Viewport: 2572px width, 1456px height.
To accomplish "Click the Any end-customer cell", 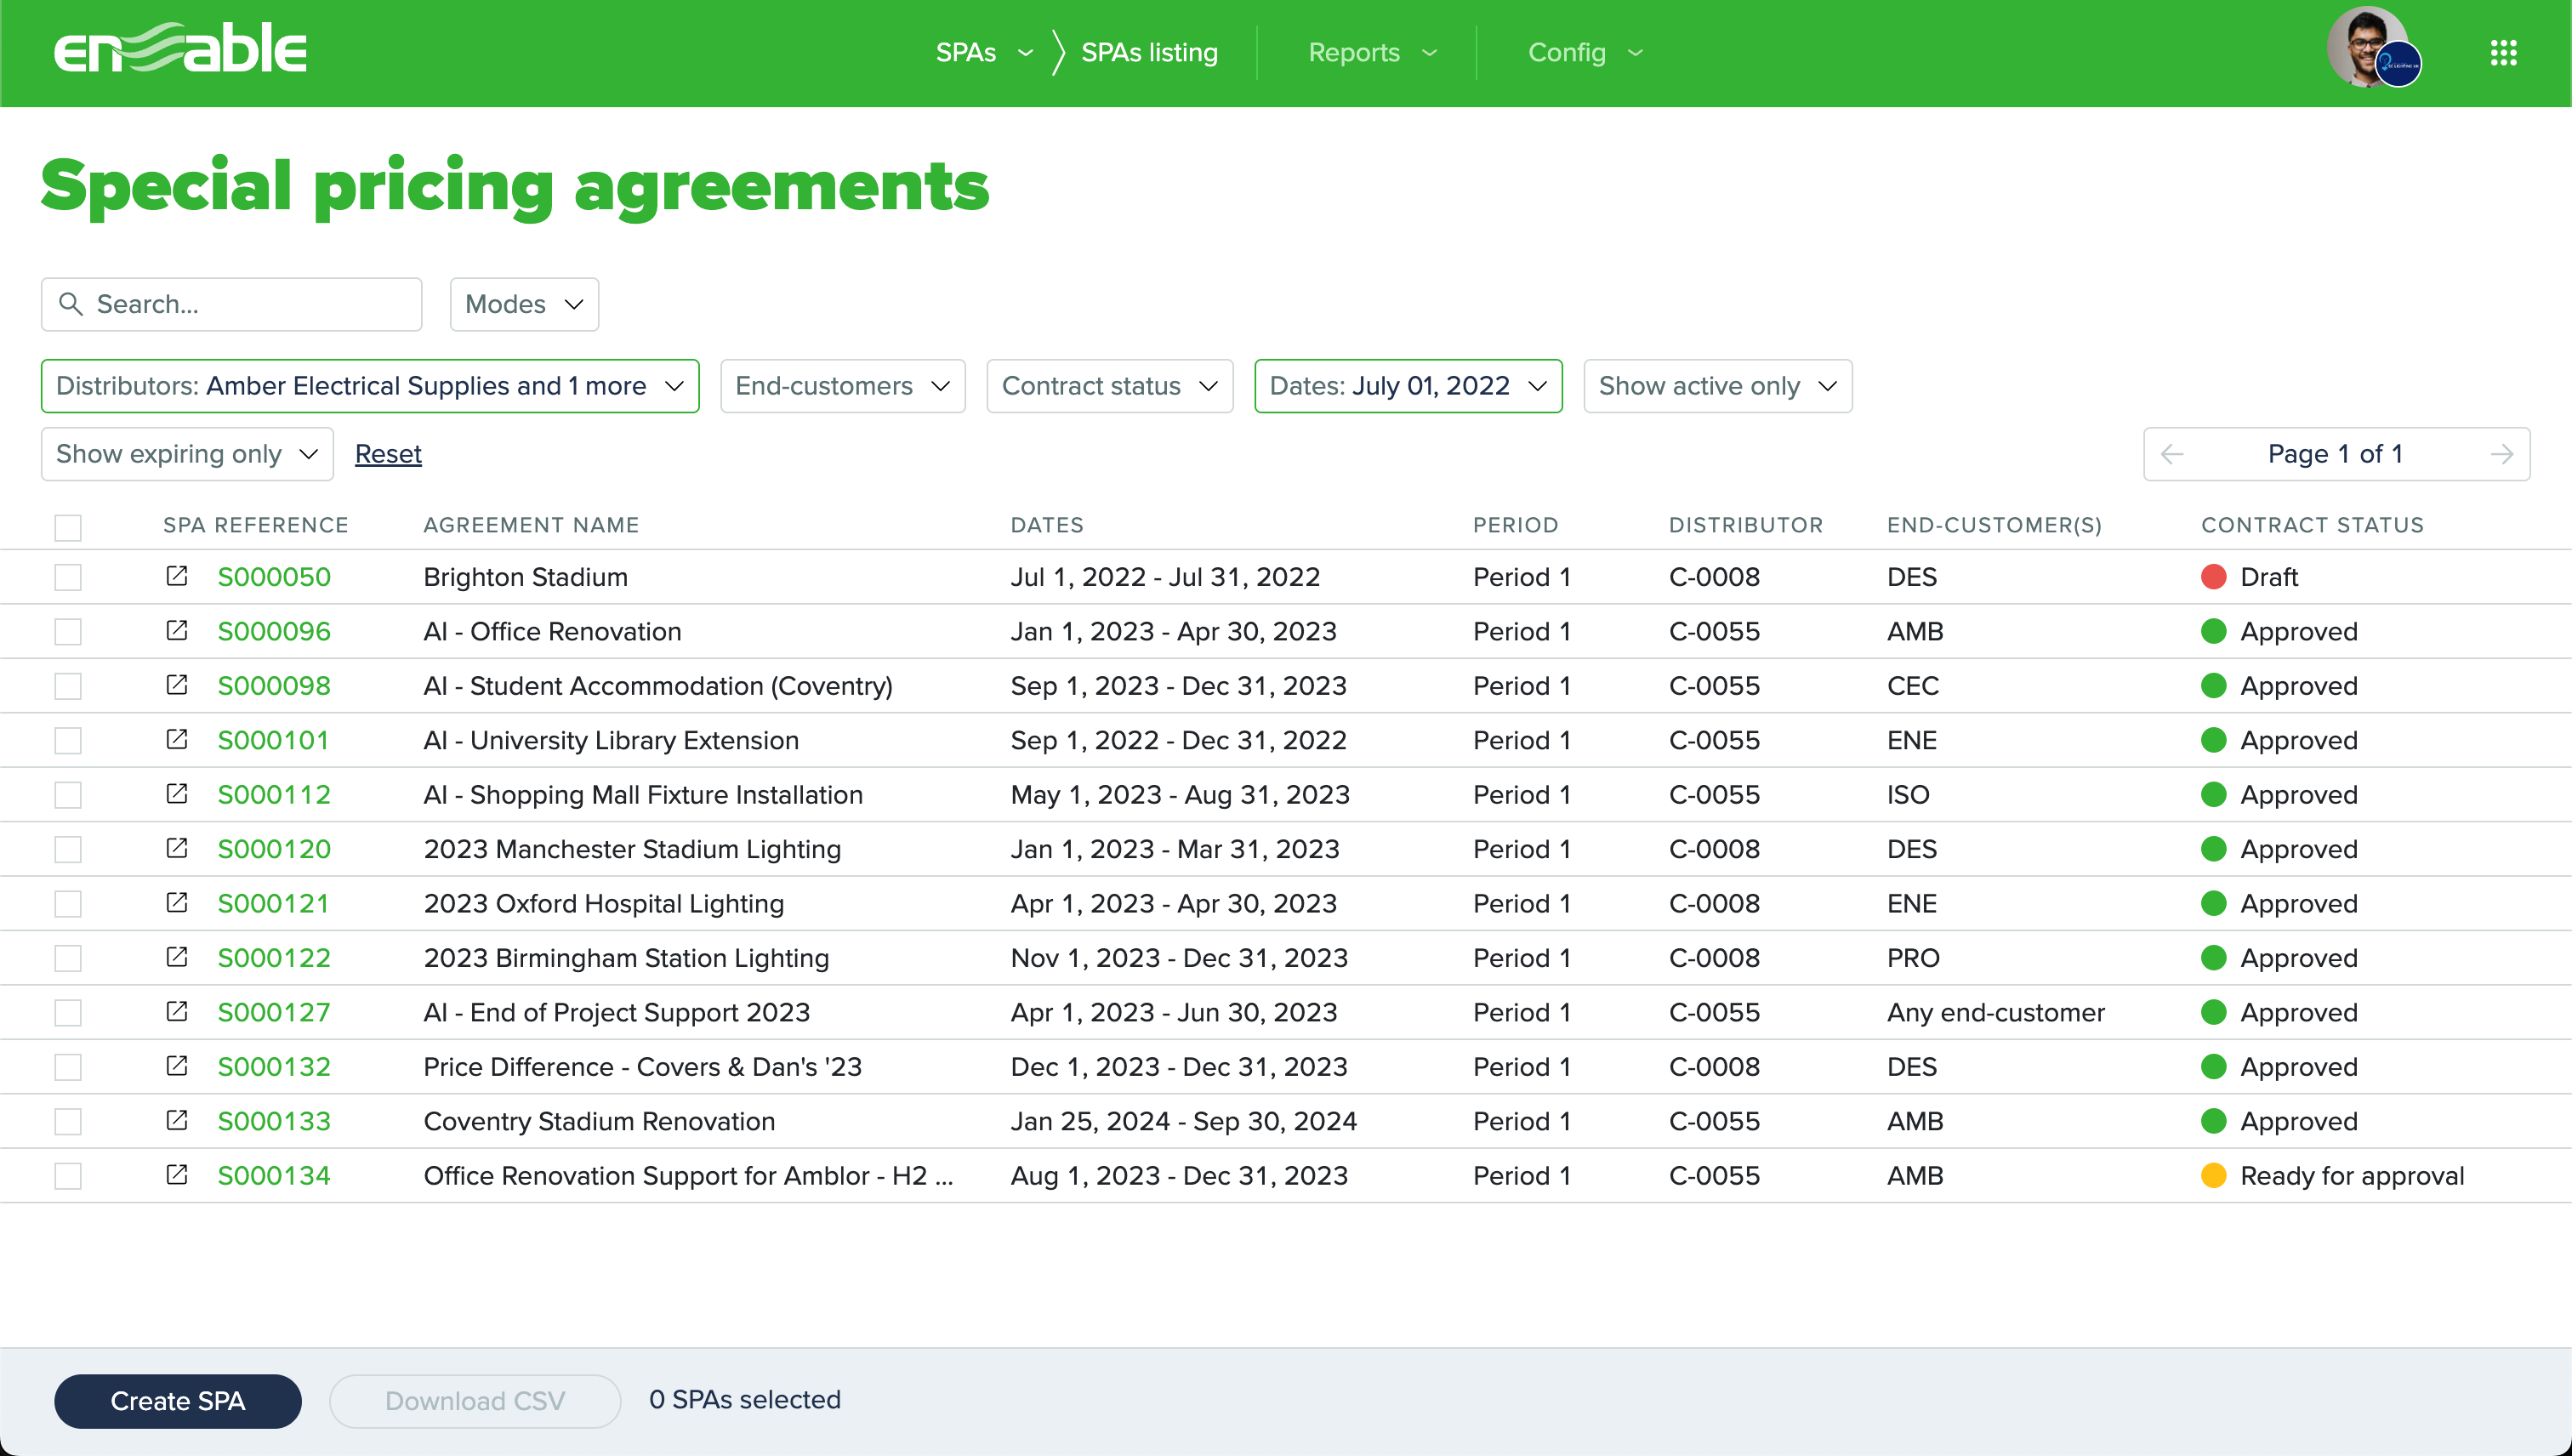I will point(1996,1013).
